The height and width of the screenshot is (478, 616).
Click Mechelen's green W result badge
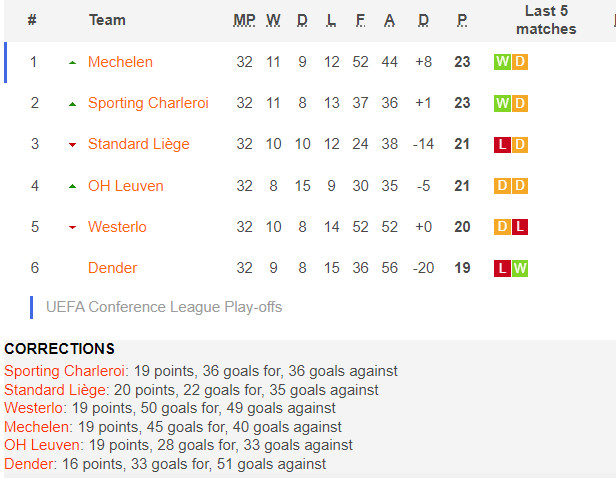pyautogui.click(x=502, y=62)
